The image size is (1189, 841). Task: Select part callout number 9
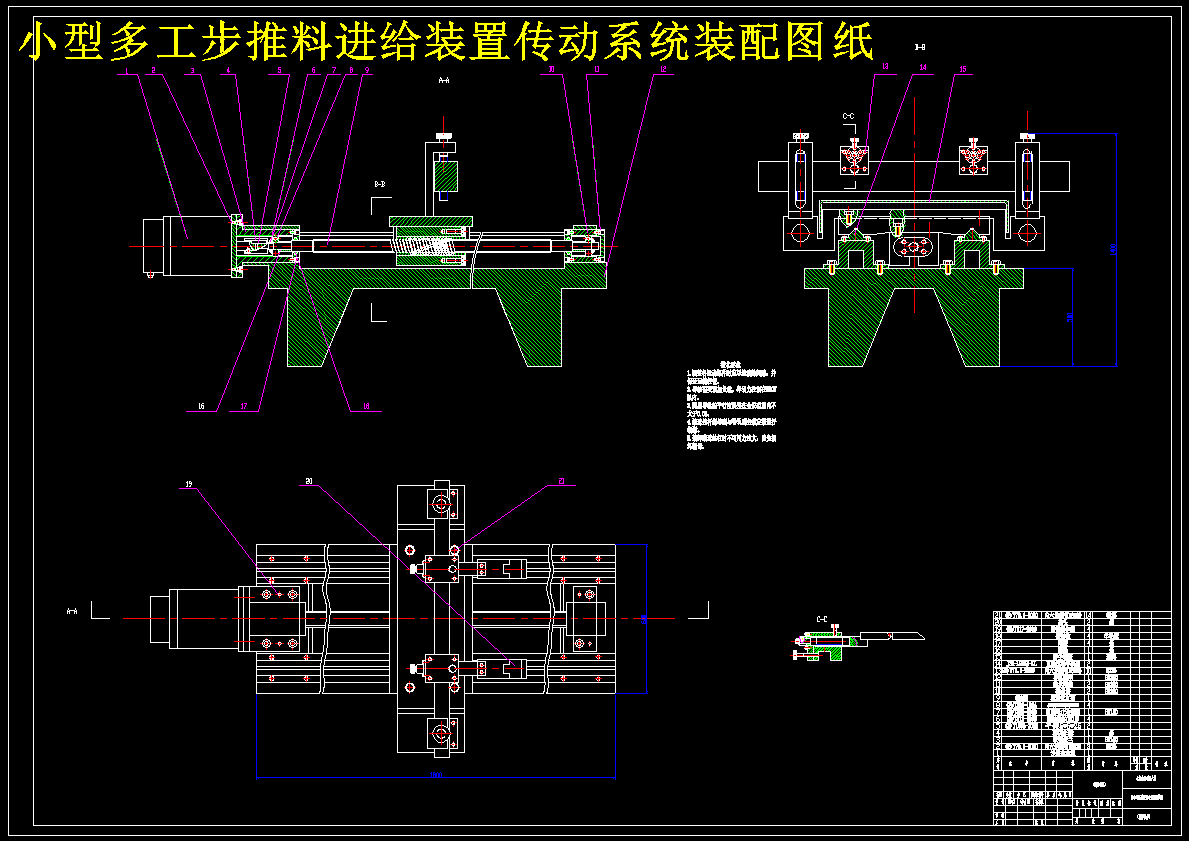pos(367,71)
